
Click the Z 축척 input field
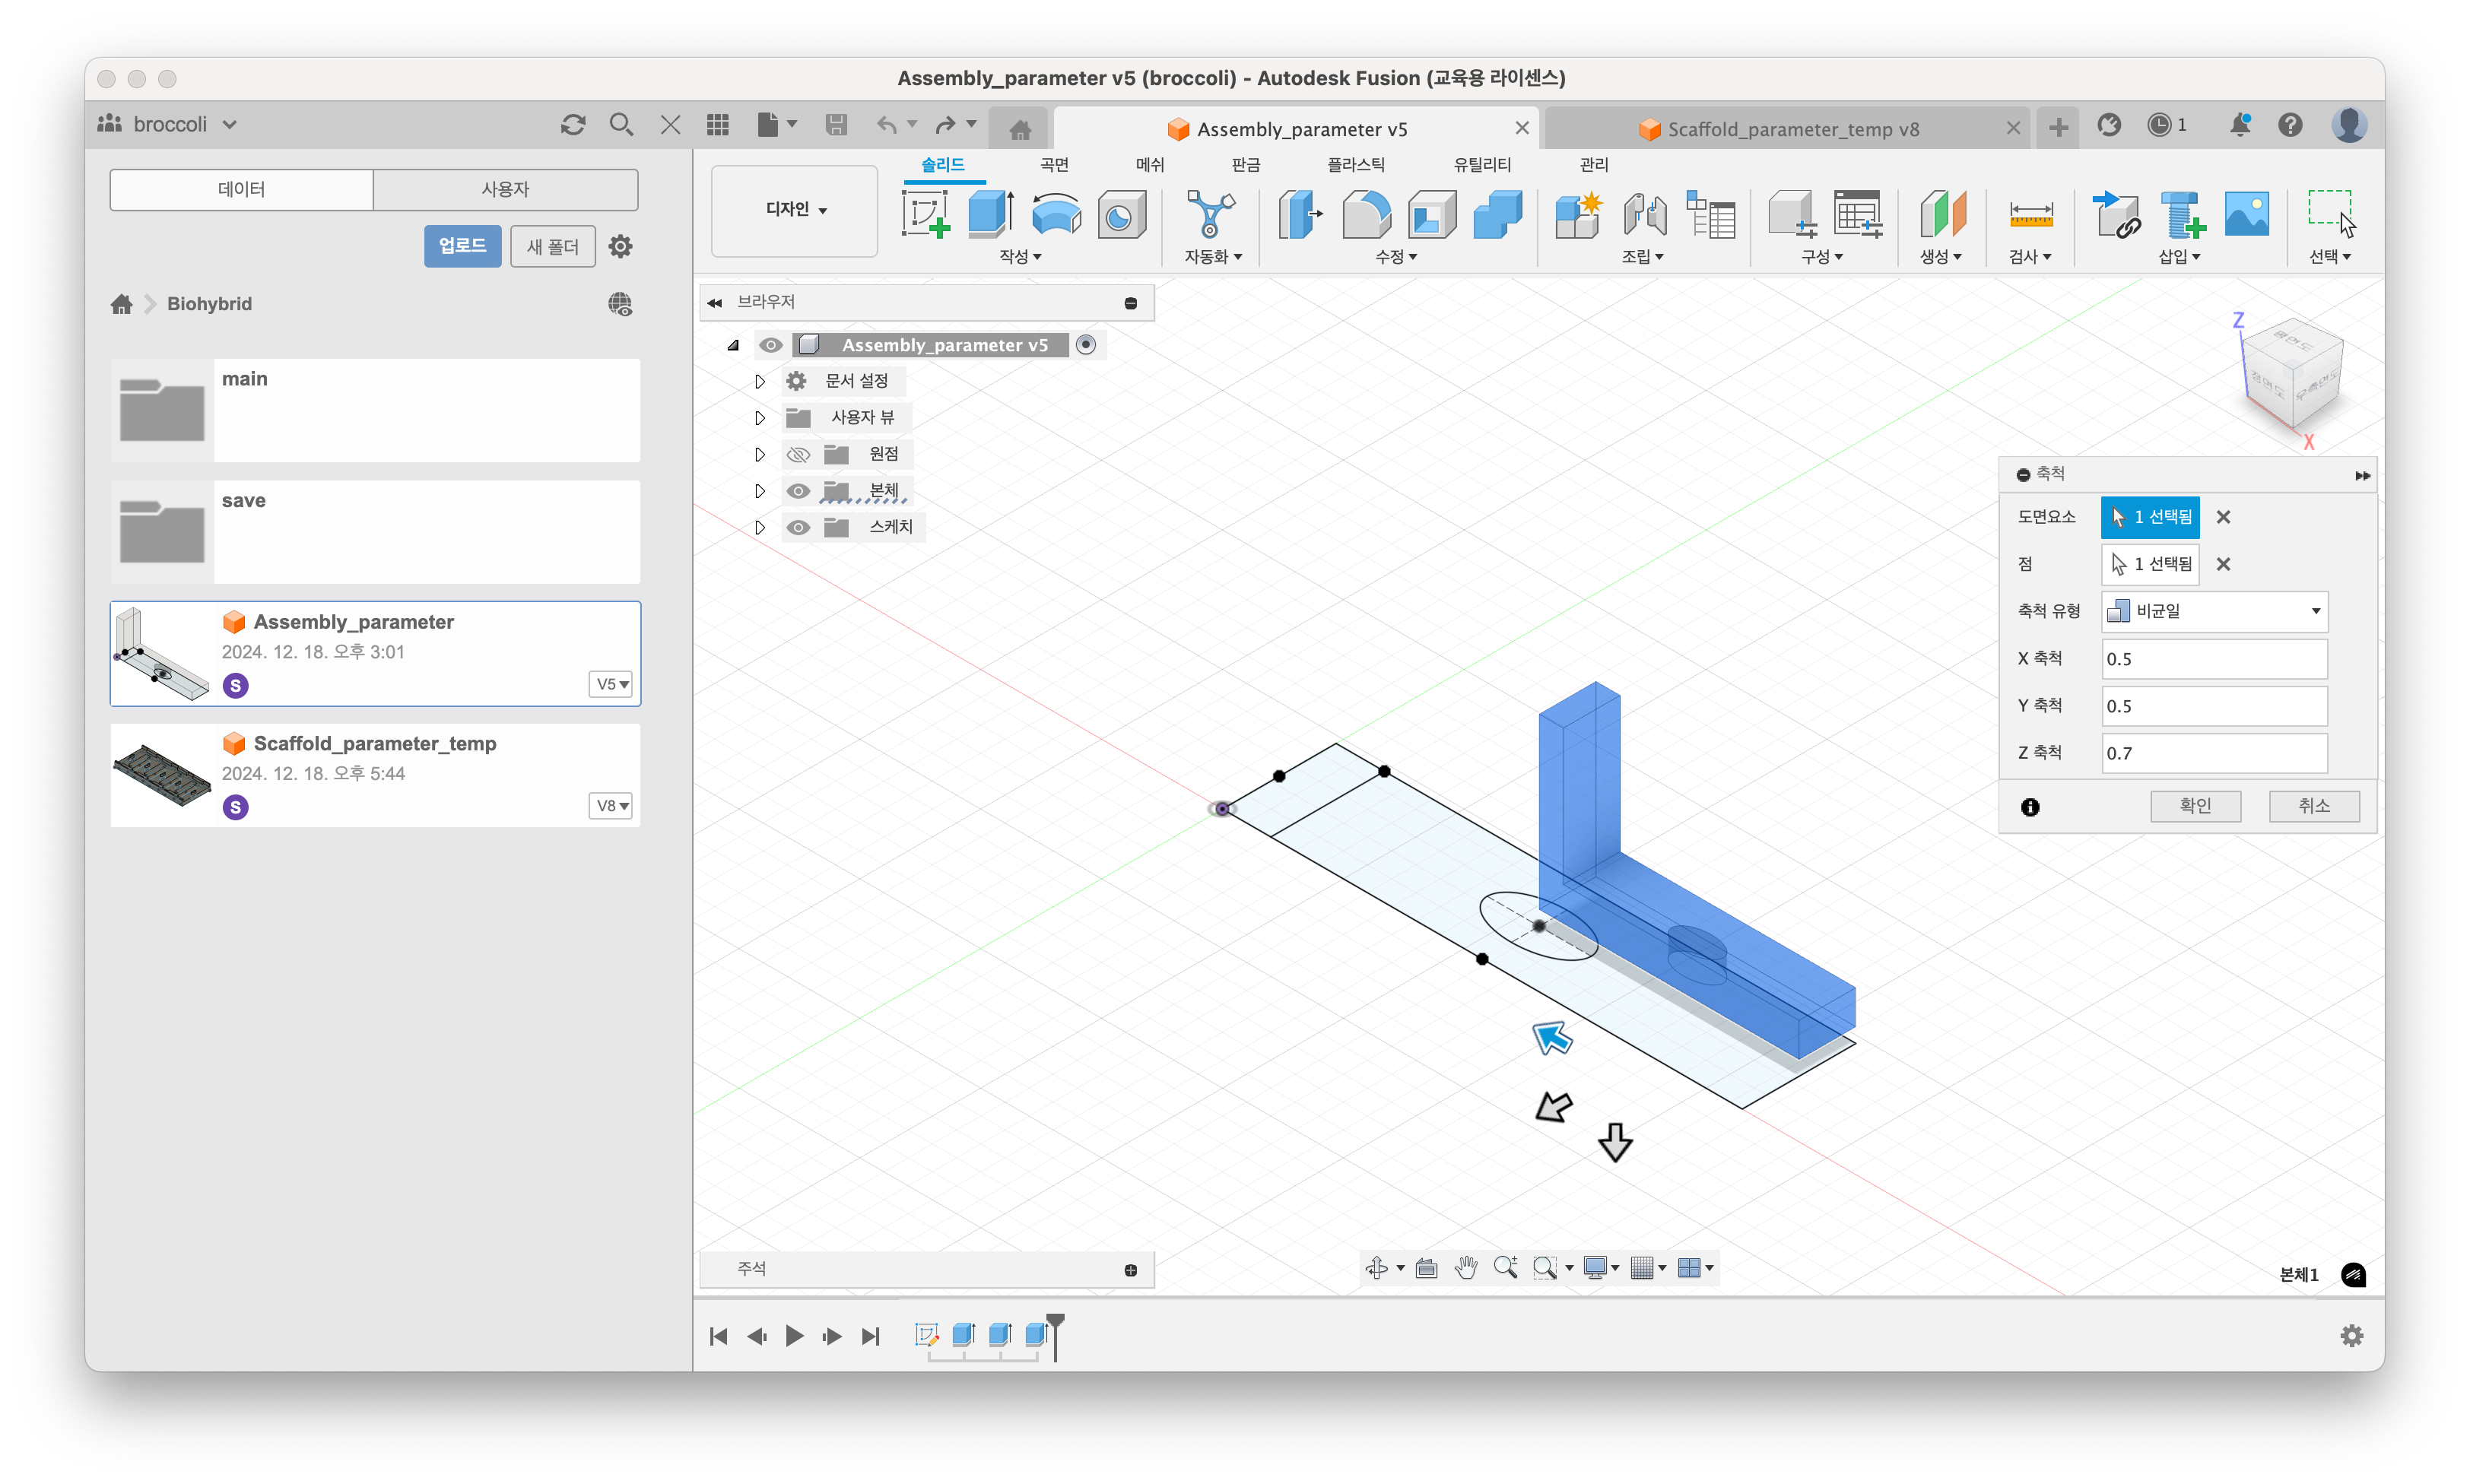pos(2214,753)
